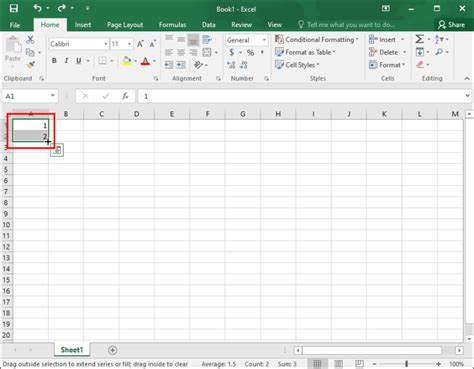Switch to the Review tab
474x369 pixels.
click(241, 25)
